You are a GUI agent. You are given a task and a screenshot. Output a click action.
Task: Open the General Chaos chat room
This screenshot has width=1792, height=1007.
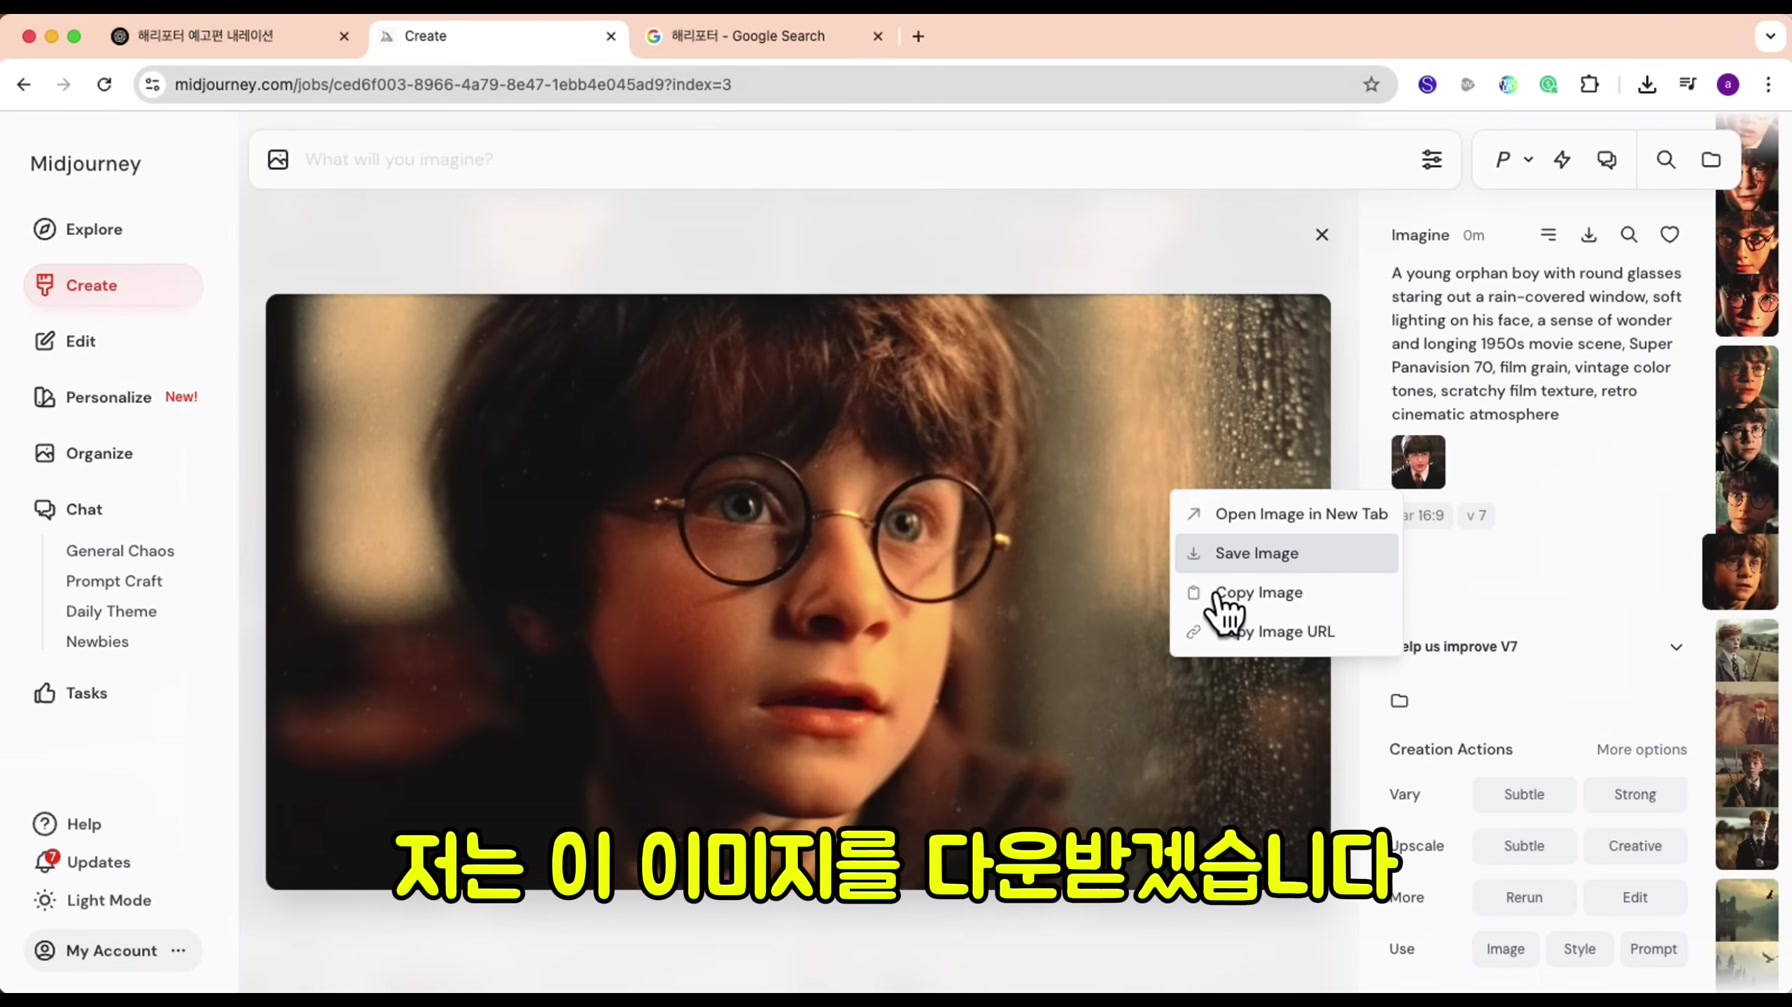click(120, 551)
